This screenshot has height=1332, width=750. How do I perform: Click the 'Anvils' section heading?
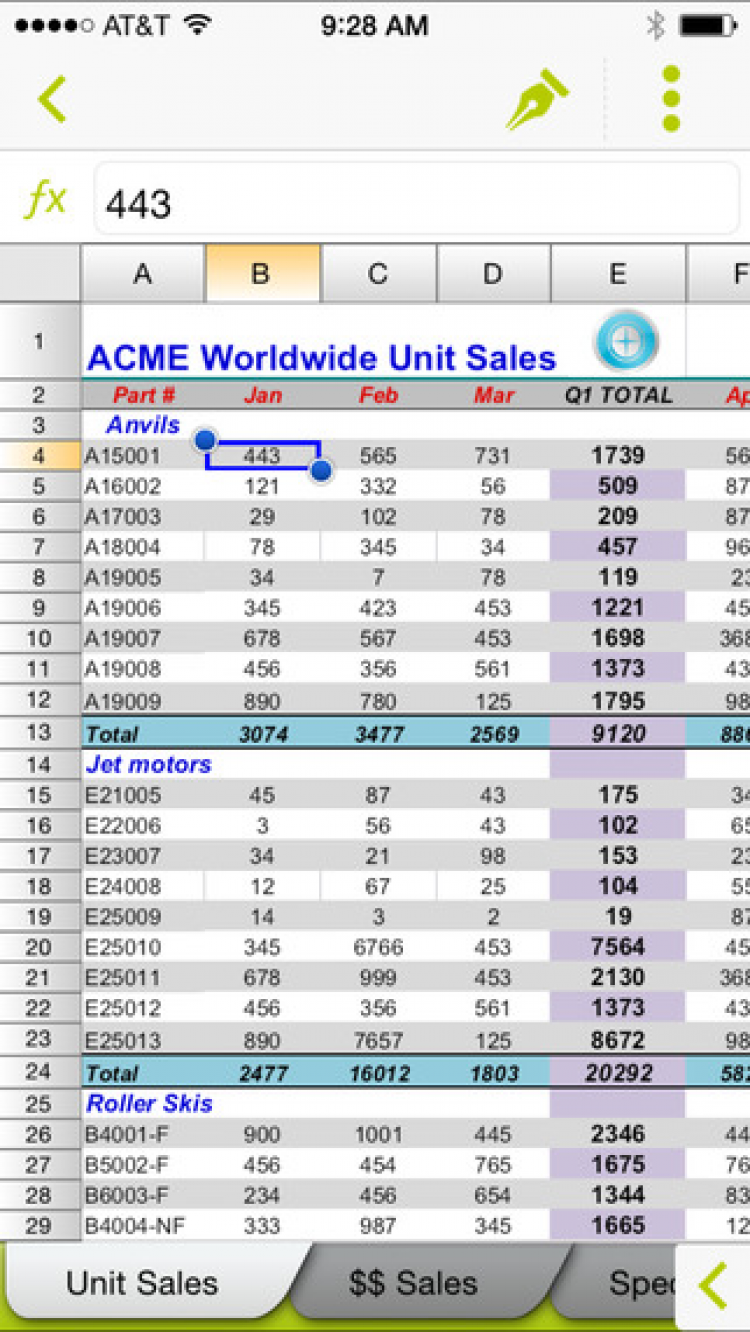[143, 425]
